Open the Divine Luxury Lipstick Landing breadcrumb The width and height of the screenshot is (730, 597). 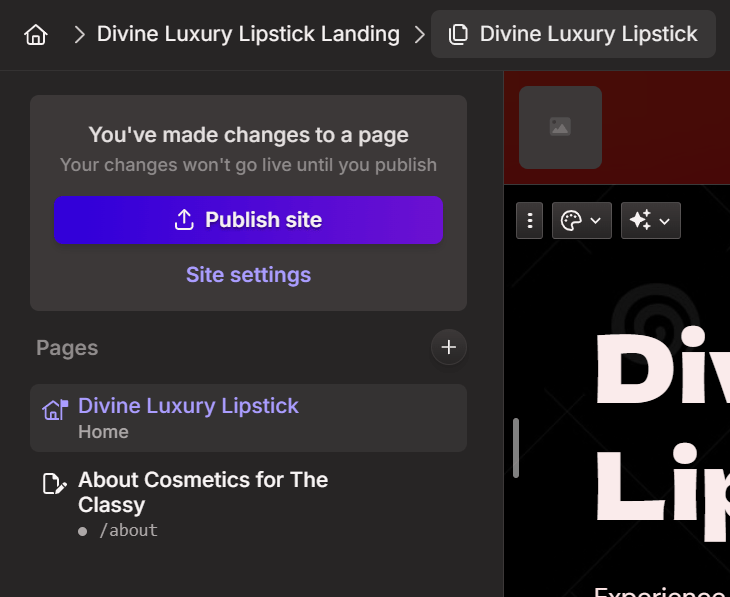tap(248, 34)
